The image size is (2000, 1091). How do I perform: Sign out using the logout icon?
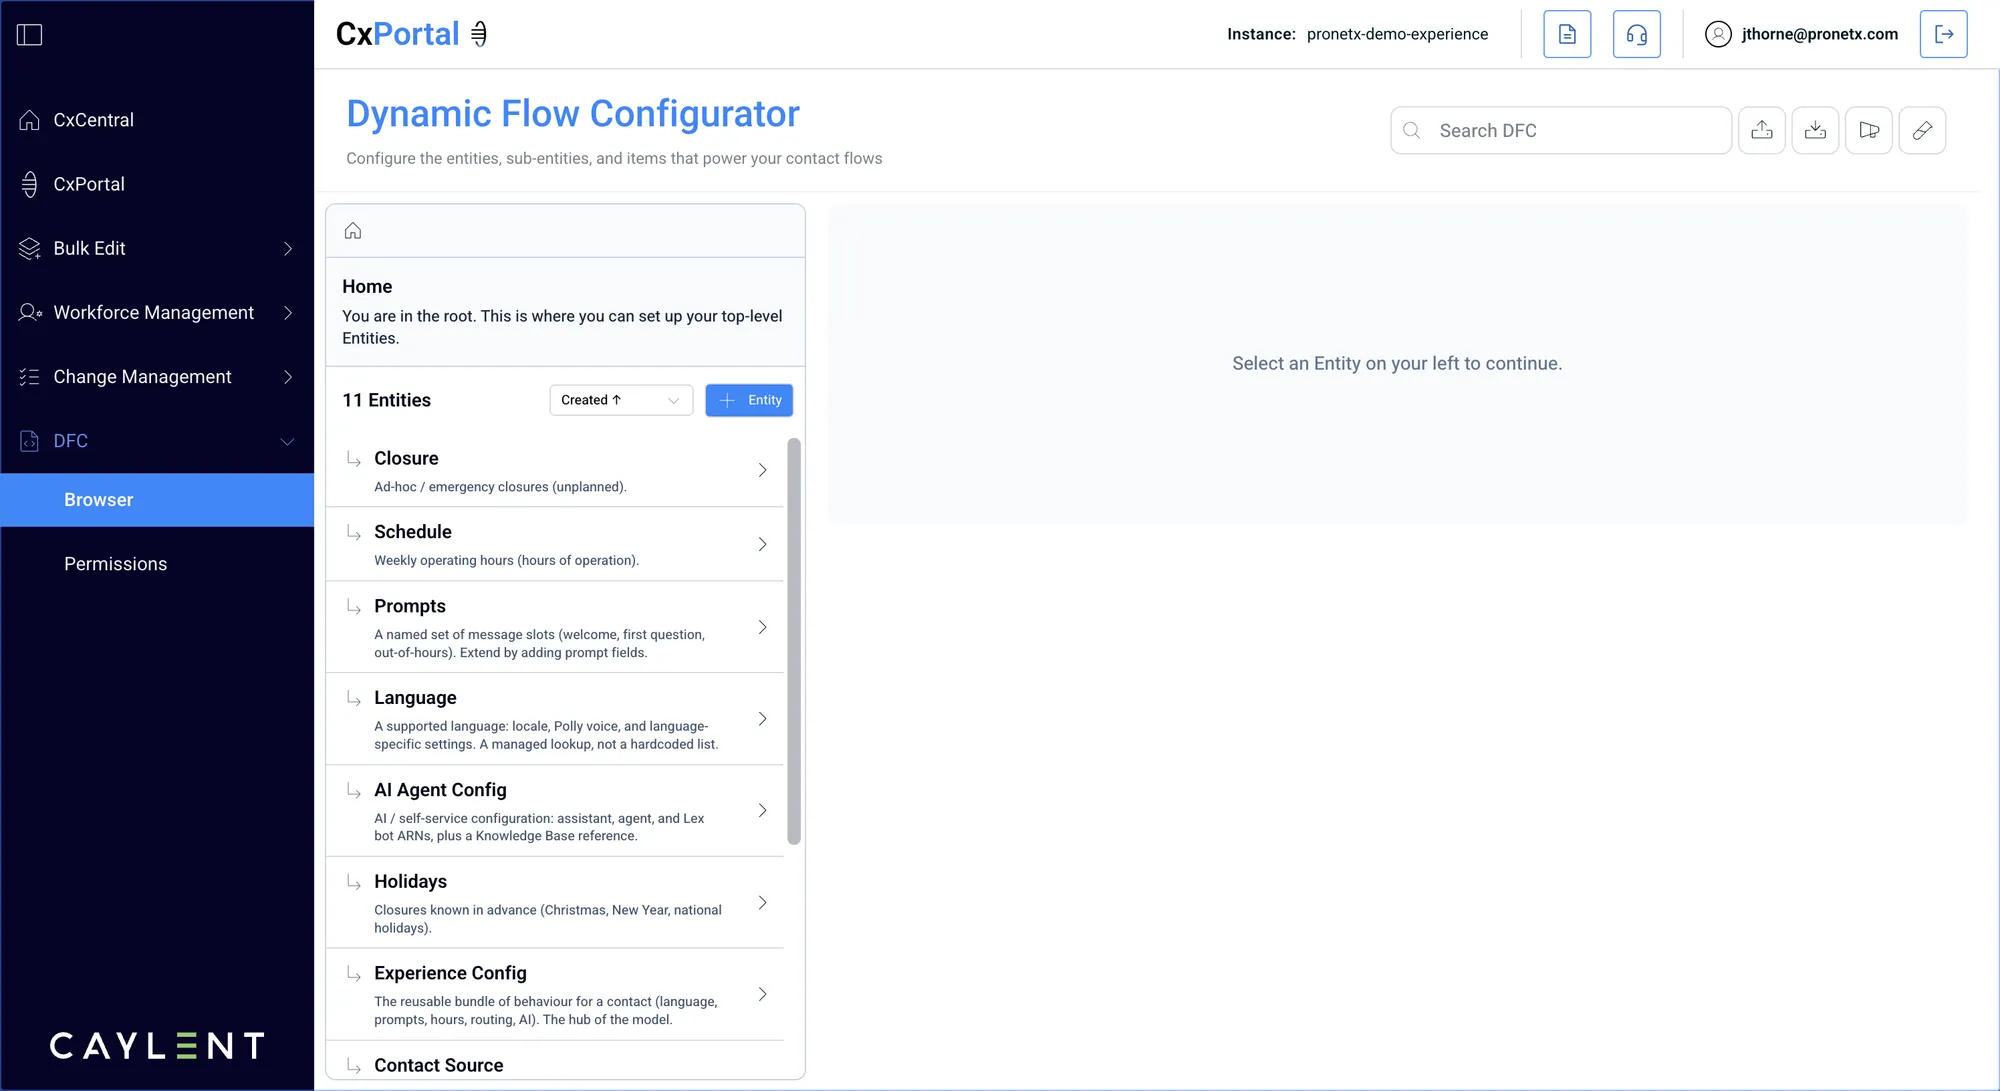(x=1944, y=34)
